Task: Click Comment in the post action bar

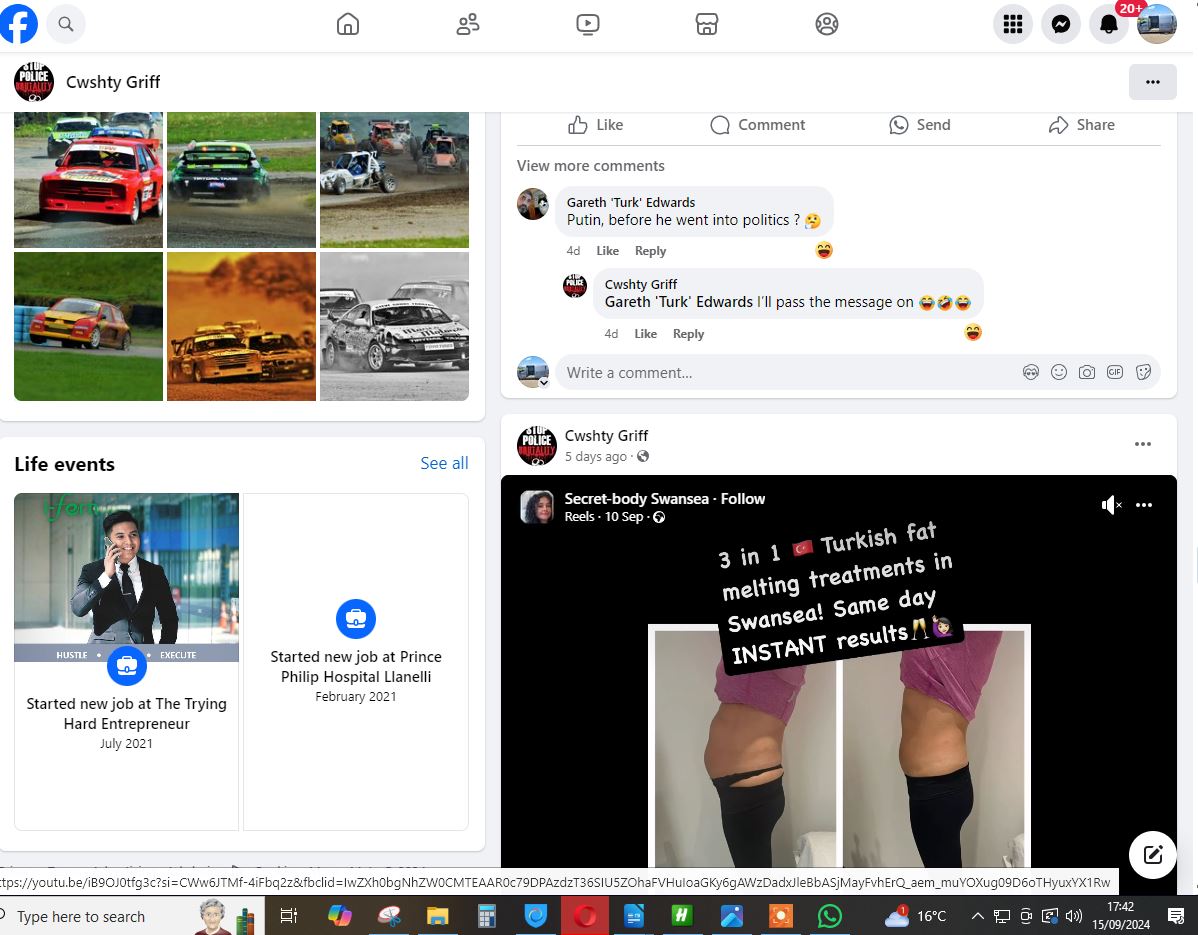Action: (x=757, y=125)
